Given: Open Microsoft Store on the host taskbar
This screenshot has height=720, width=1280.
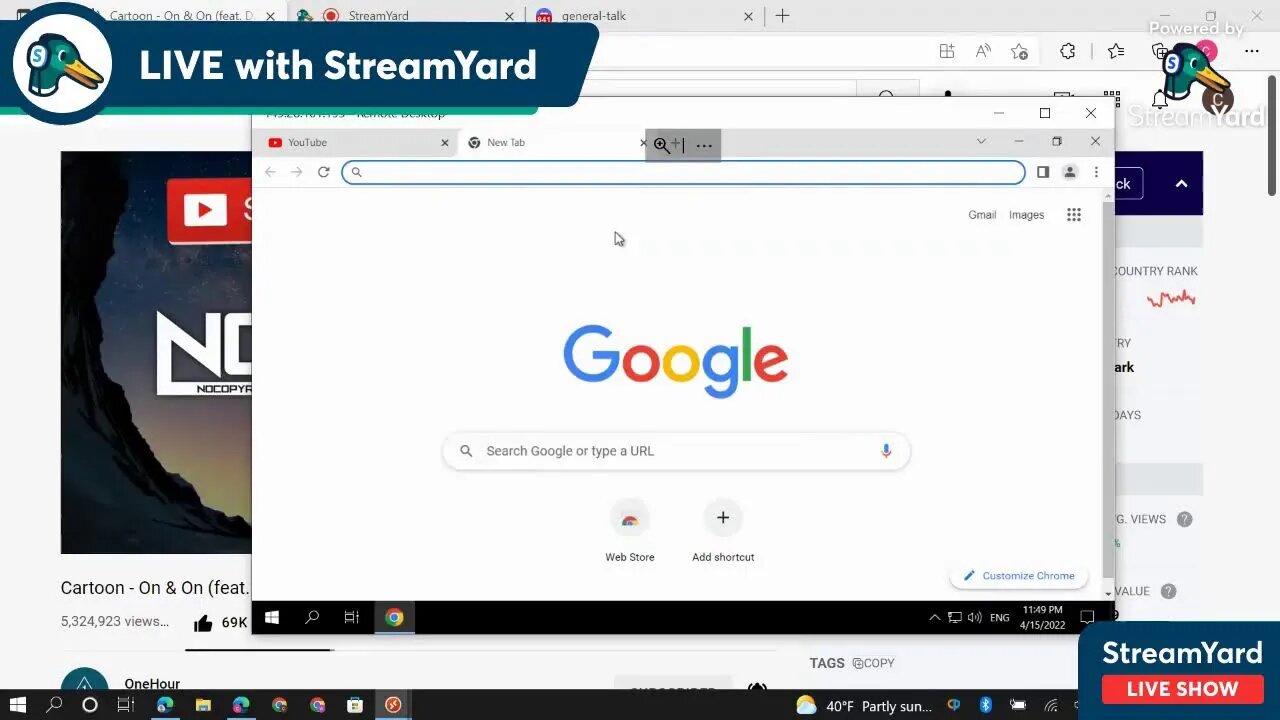Looking at the screenshot, I should point(355,705).
